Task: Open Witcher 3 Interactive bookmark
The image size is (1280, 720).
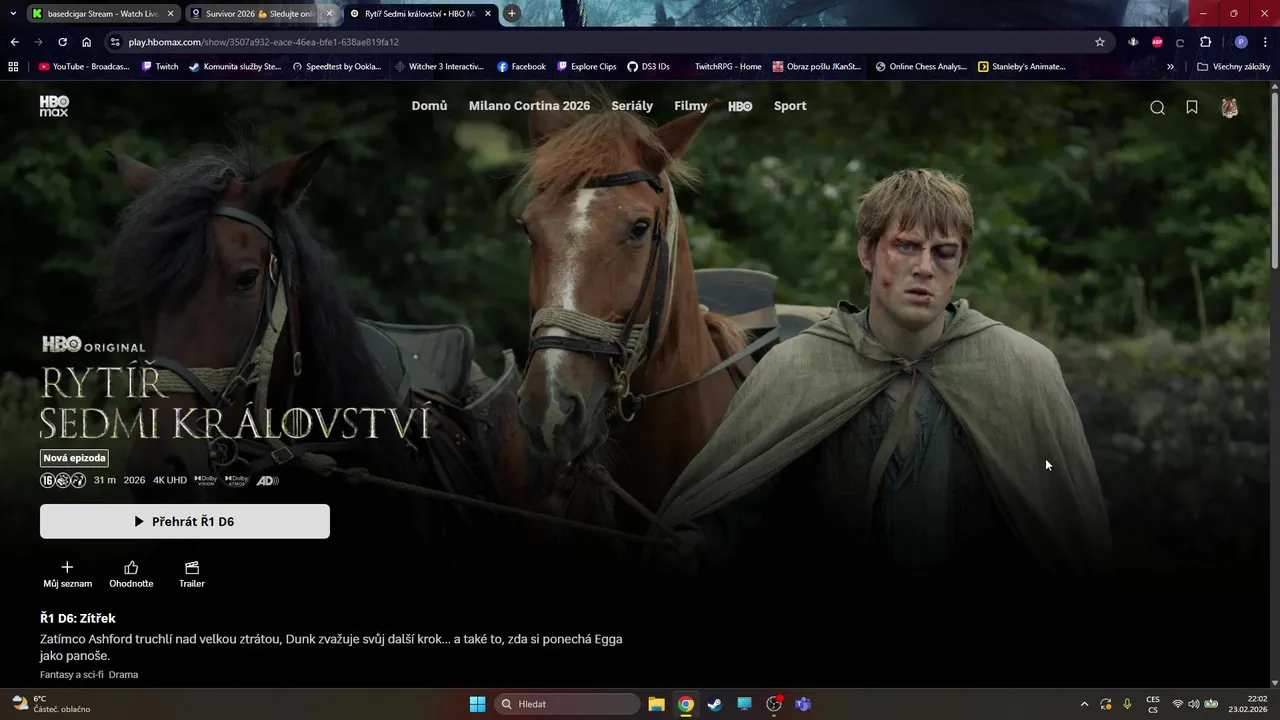Action: coord(440,67)
